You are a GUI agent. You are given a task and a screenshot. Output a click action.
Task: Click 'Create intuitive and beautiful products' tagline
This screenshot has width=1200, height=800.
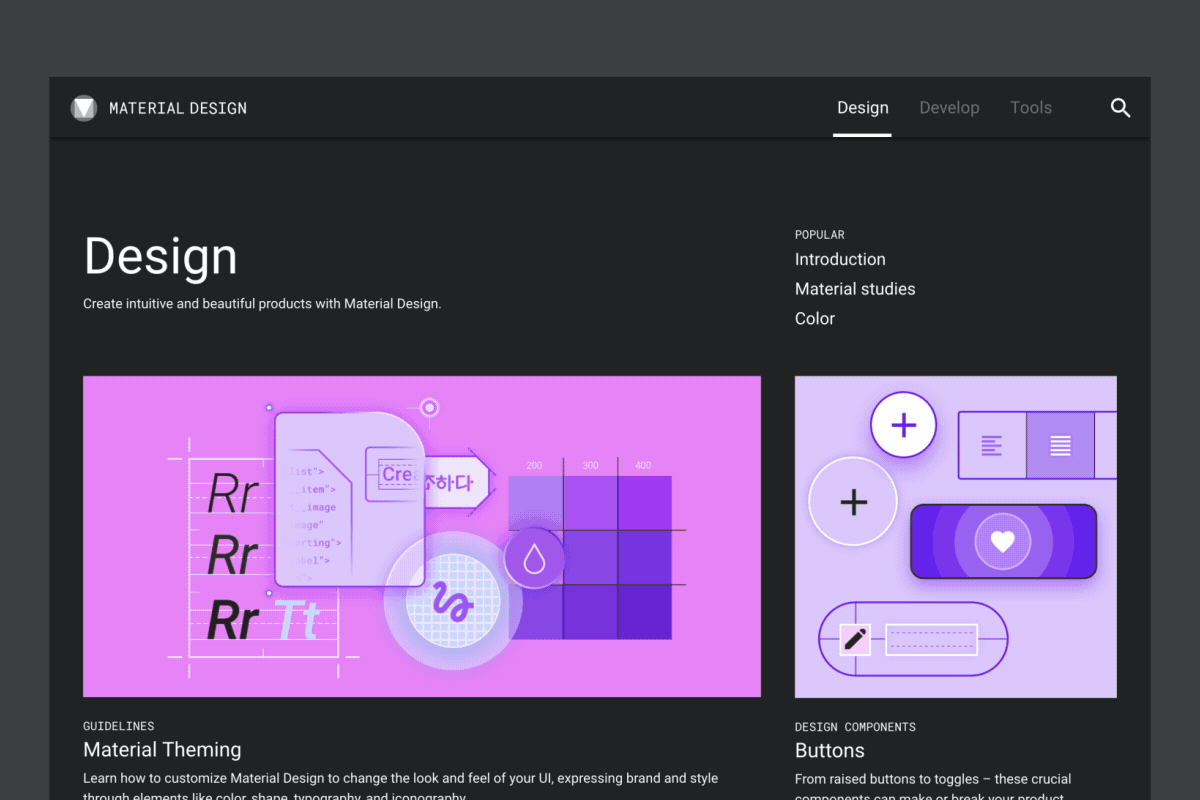point(262,304)
